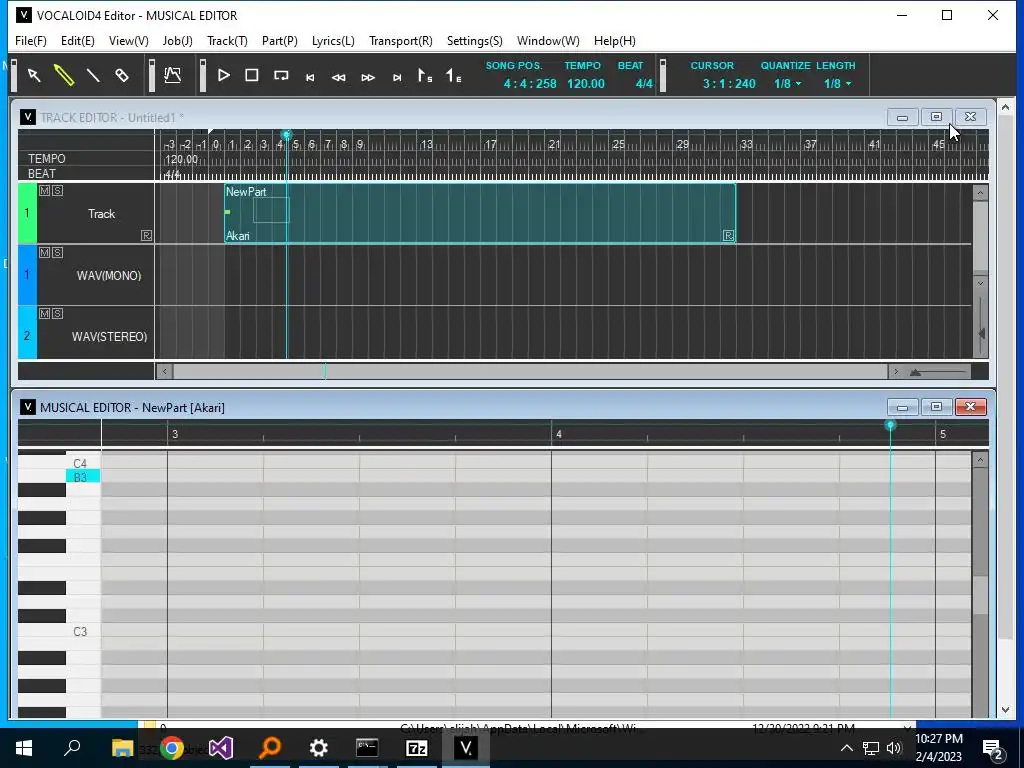Toggle R button on the vocal Track
The width and height of the screenshot is (1024, 768).
tap(146, 236)
